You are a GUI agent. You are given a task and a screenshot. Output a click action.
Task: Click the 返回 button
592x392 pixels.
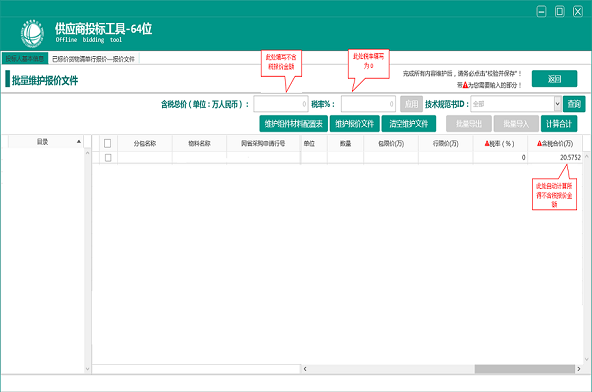[x=554, y=79]
